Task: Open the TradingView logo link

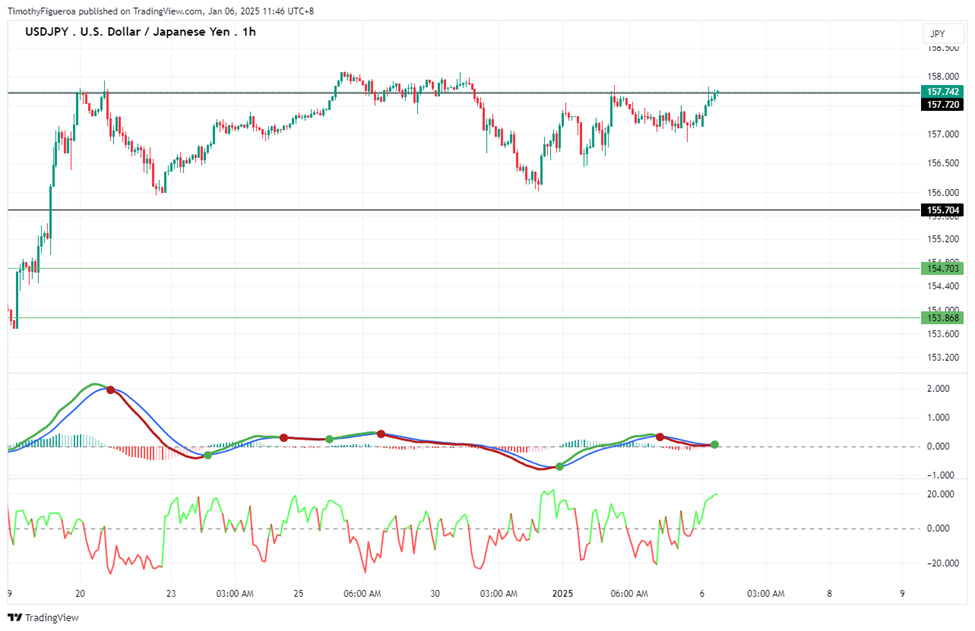Action: coord(44,617)
